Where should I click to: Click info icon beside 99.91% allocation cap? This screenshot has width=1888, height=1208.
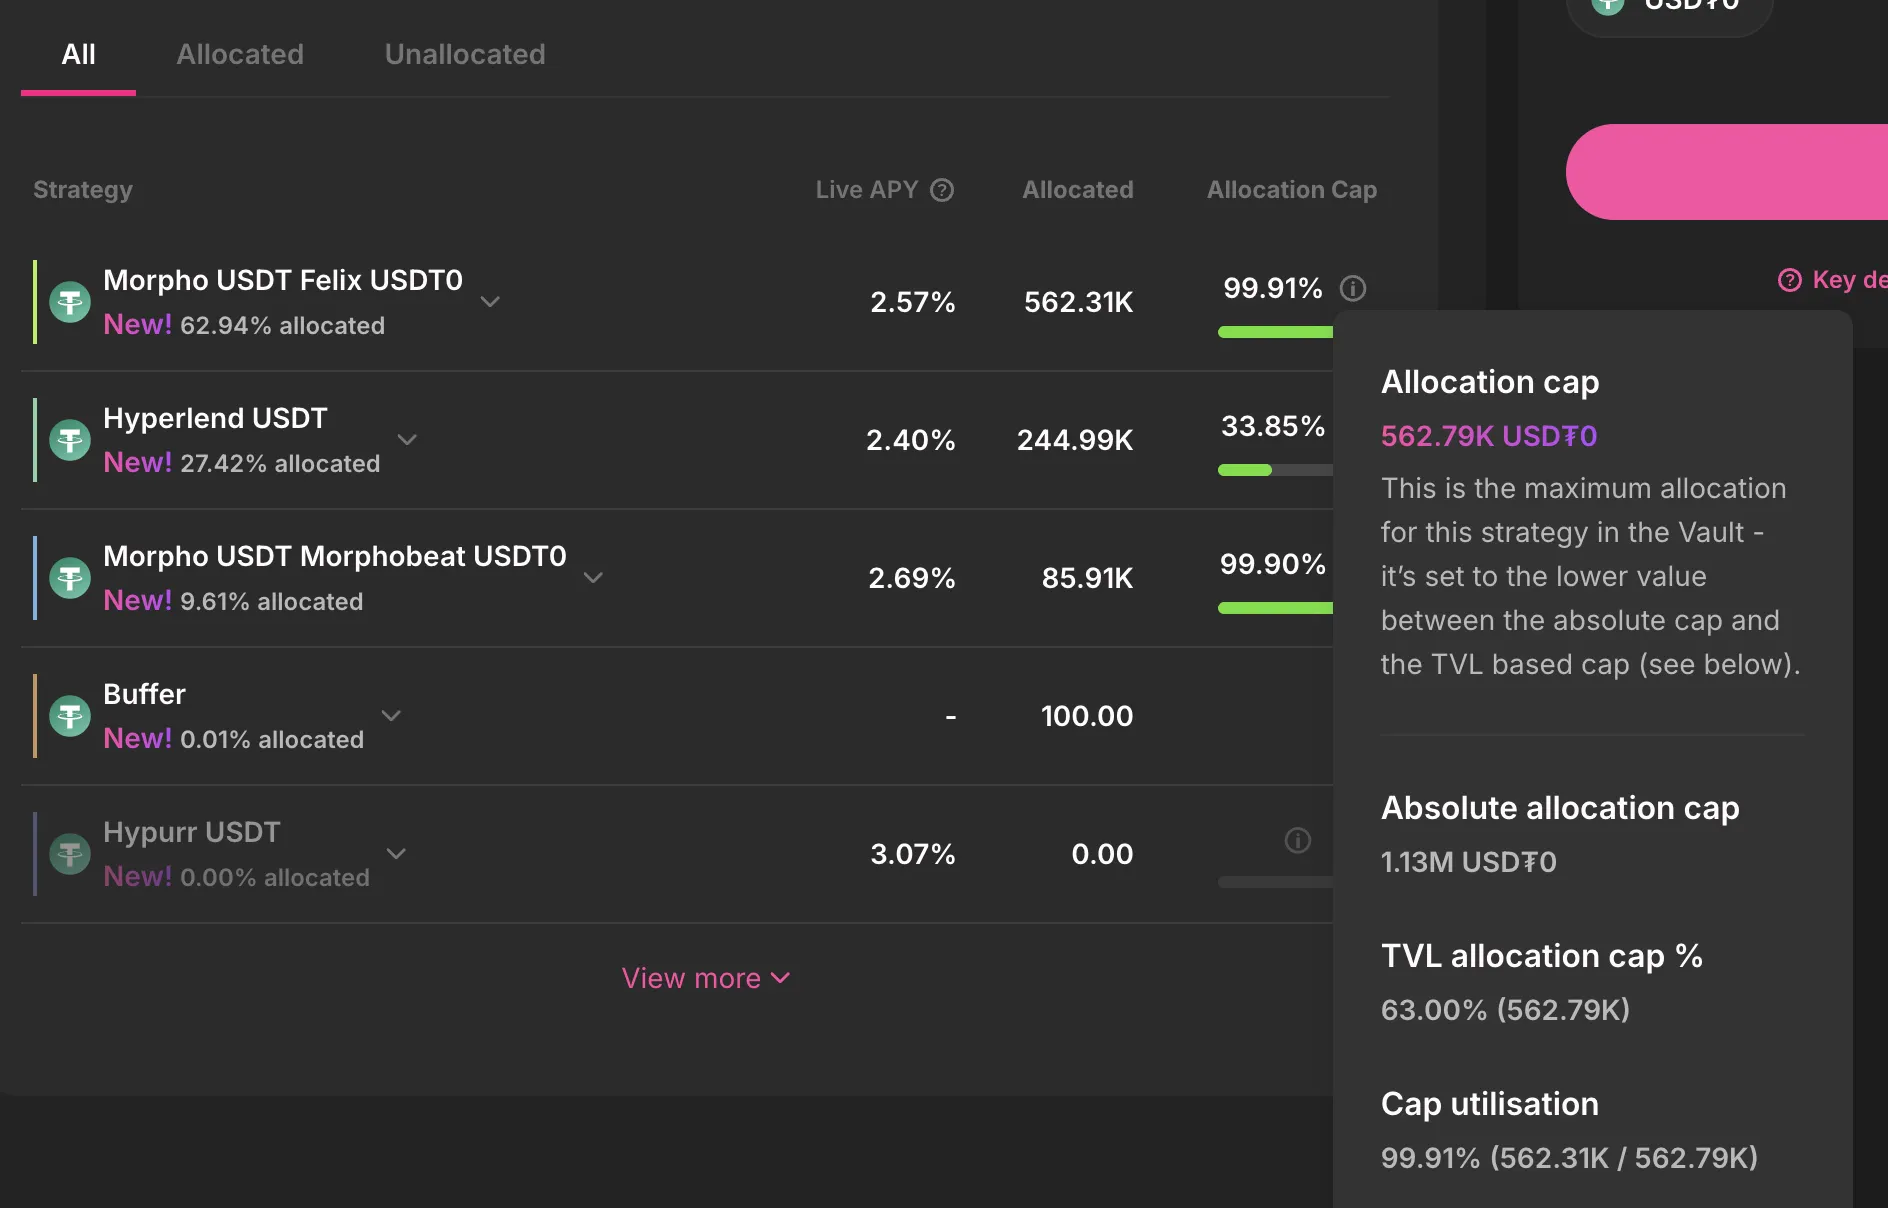pos(1353,289)
